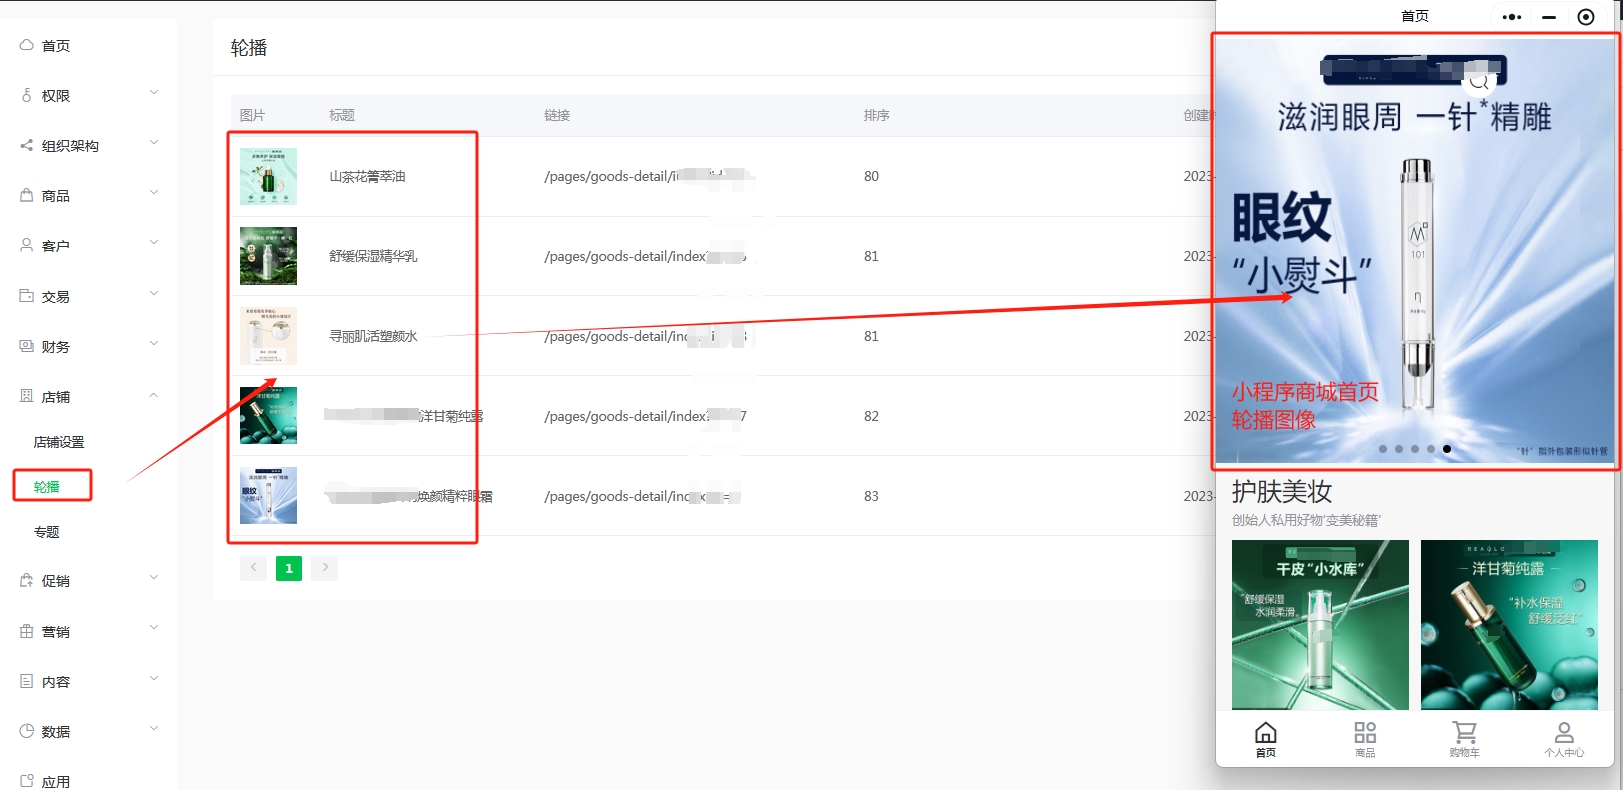The image size is (1623, 790).
Task: Open the 数据 sidebar menu label
Action: [56, 732]
